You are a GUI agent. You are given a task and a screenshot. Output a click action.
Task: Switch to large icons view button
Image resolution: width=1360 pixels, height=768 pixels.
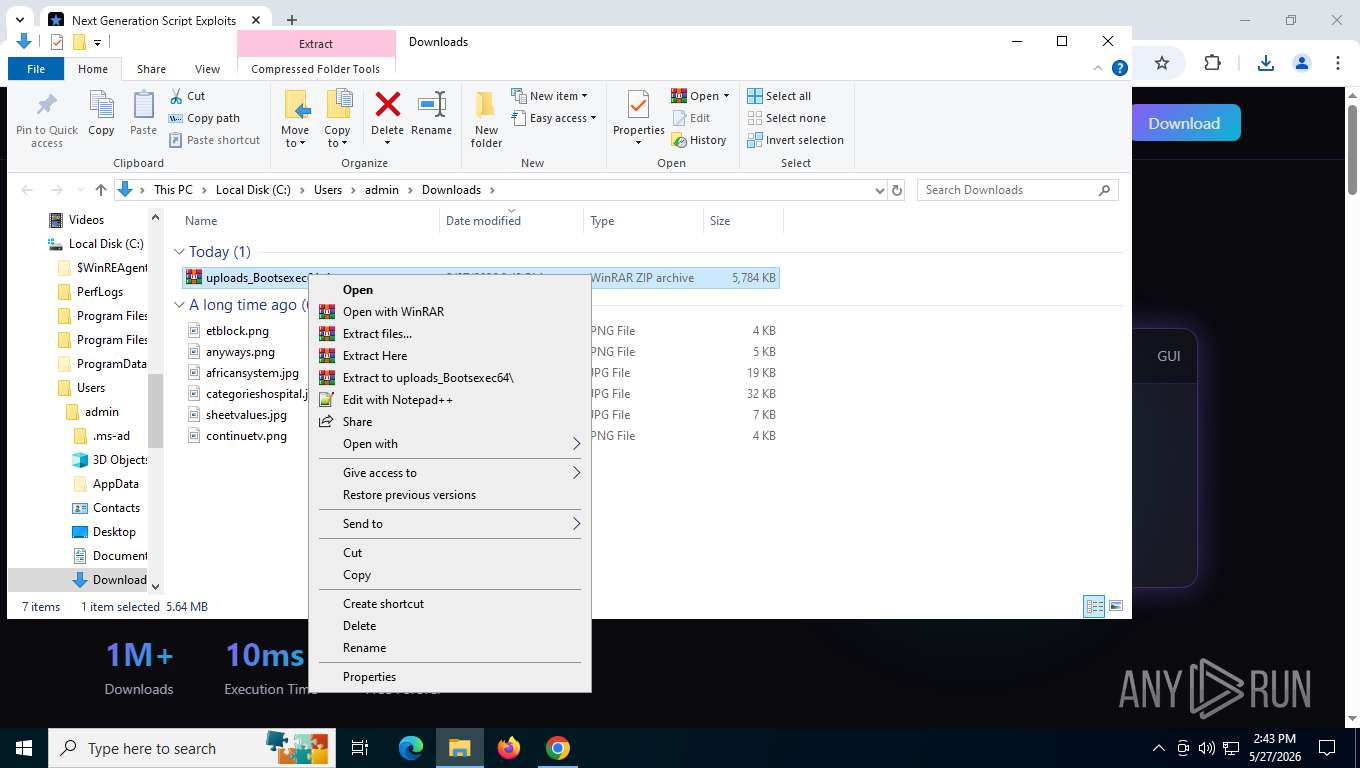coord(1116,606)
